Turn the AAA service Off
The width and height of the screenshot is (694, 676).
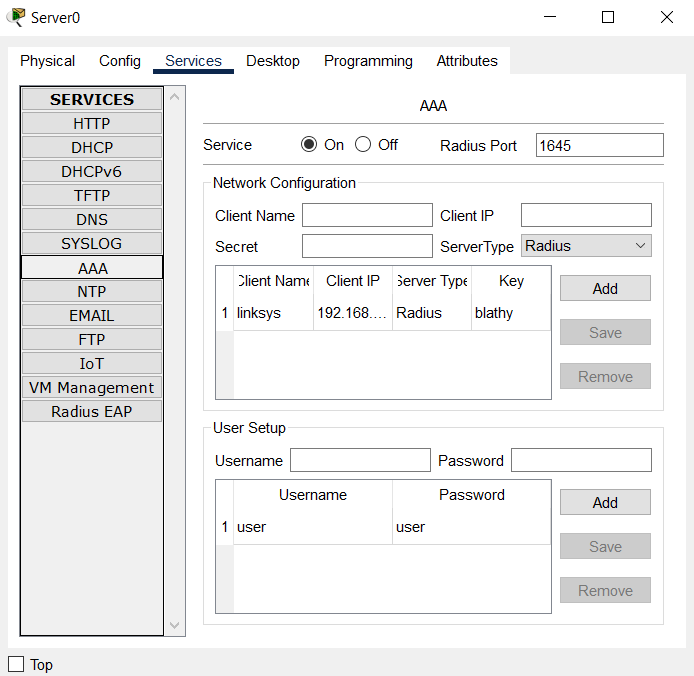point(363,145)
